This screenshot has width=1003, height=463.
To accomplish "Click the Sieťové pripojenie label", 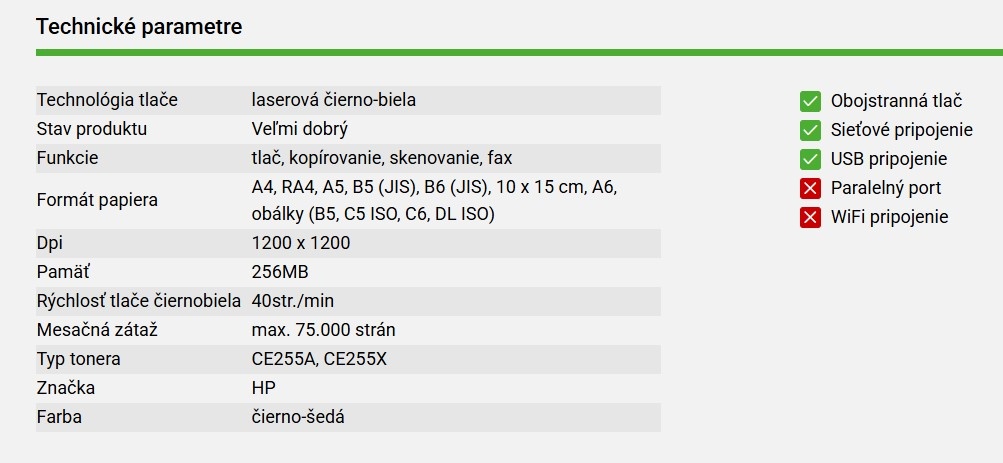I will point(901,130).
